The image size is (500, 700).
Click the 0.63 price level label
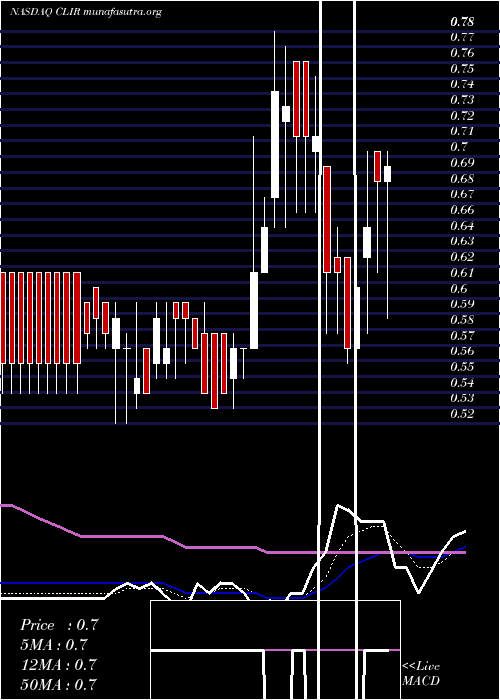tap(462, 241)
